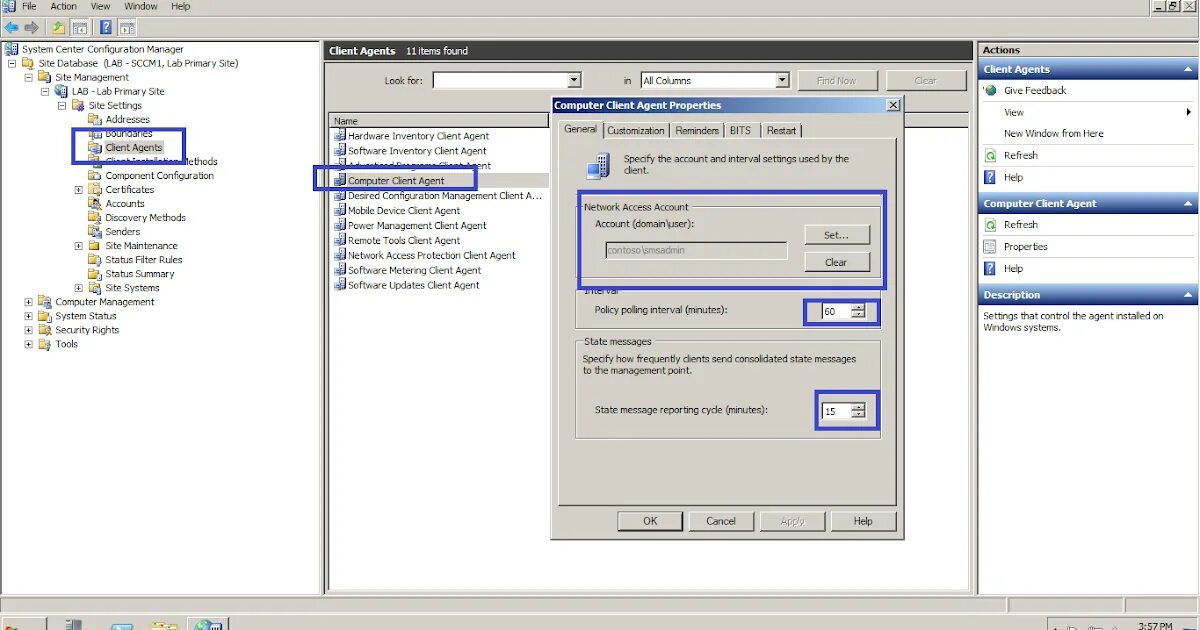Collapse the Site Database tree node
This screenshot has height=630, width=1200.
[x=12, y=63]
